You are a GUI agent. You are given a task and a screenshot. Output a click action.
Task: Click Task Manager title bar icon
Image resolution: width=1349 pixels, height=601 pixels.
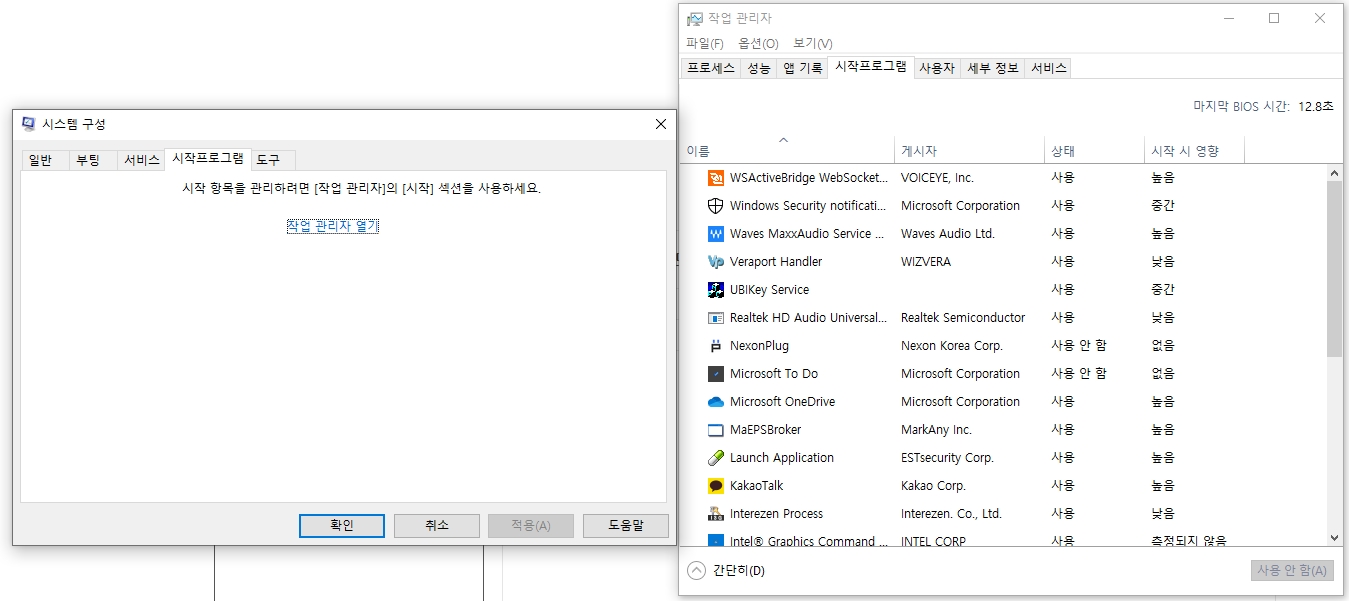tap(695, 19)
